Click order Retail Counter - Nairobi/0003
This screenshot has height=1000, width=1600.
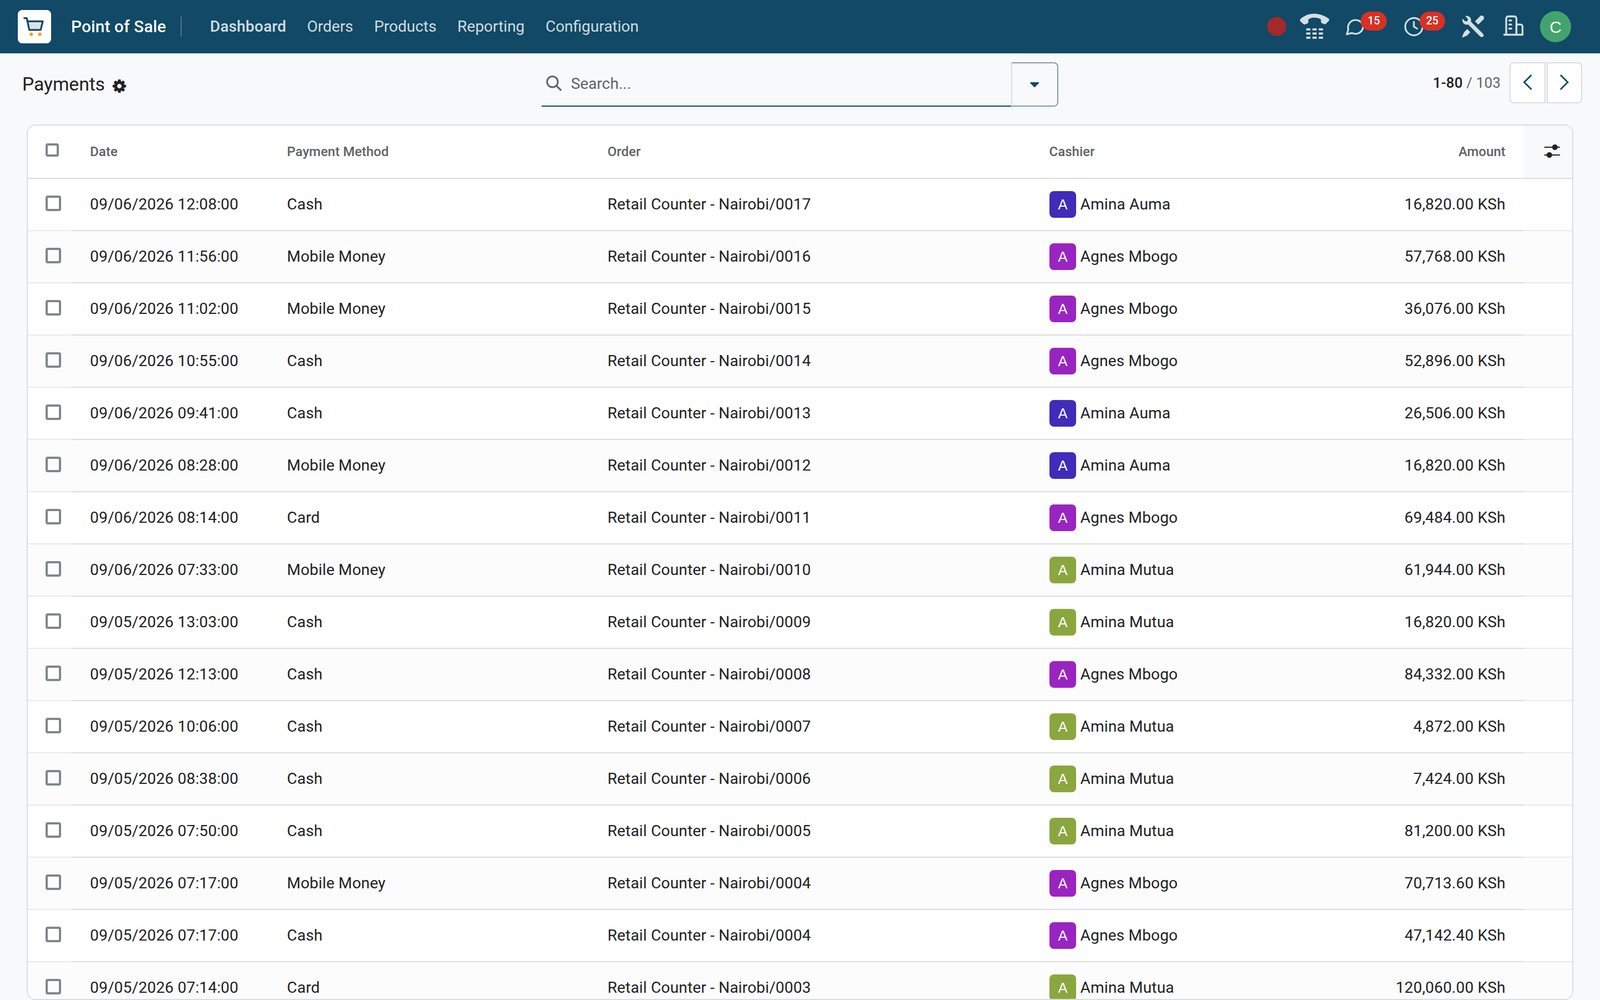point(709,988)
